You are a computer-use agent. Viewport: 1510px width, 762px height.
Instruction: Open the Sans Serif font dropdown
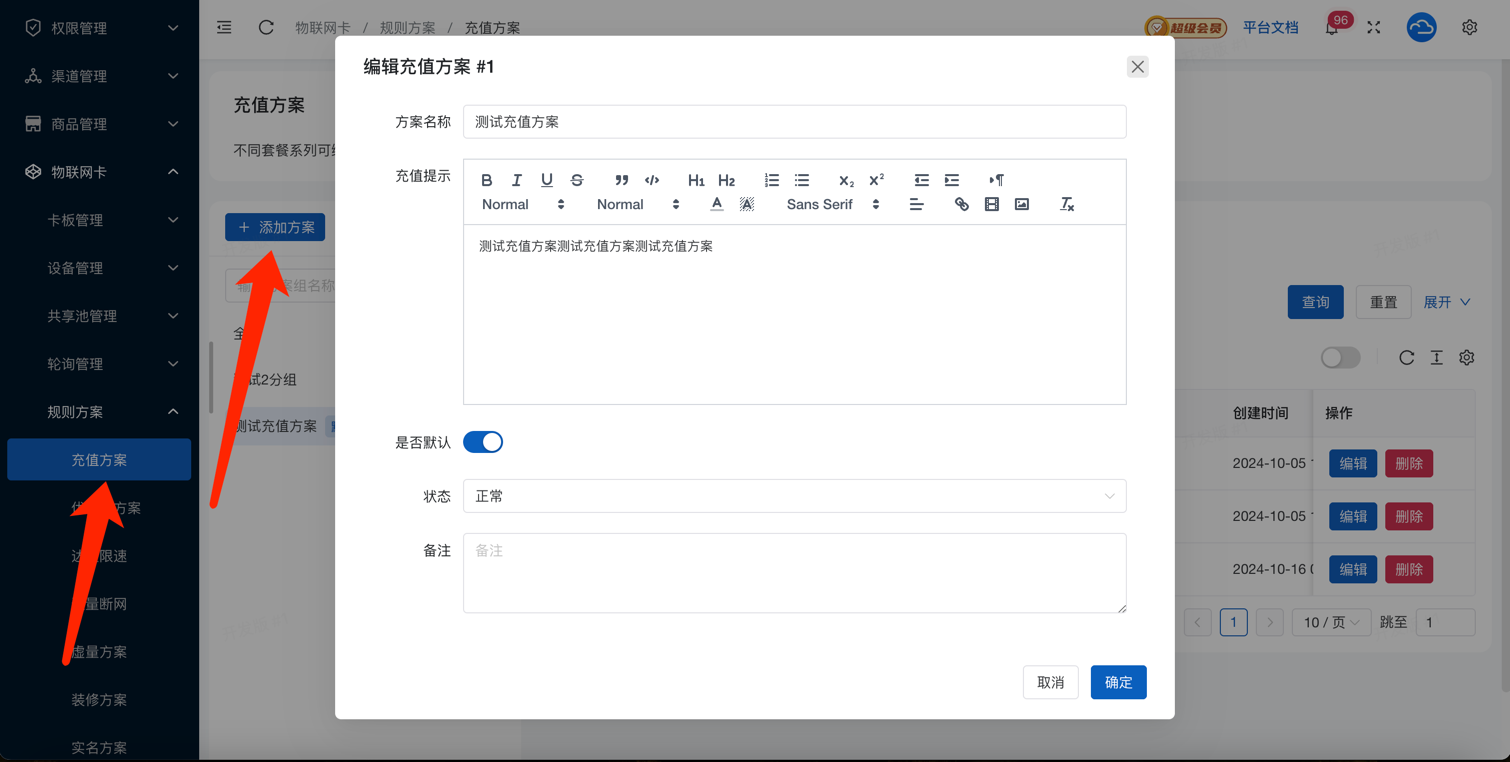point(832,204)
